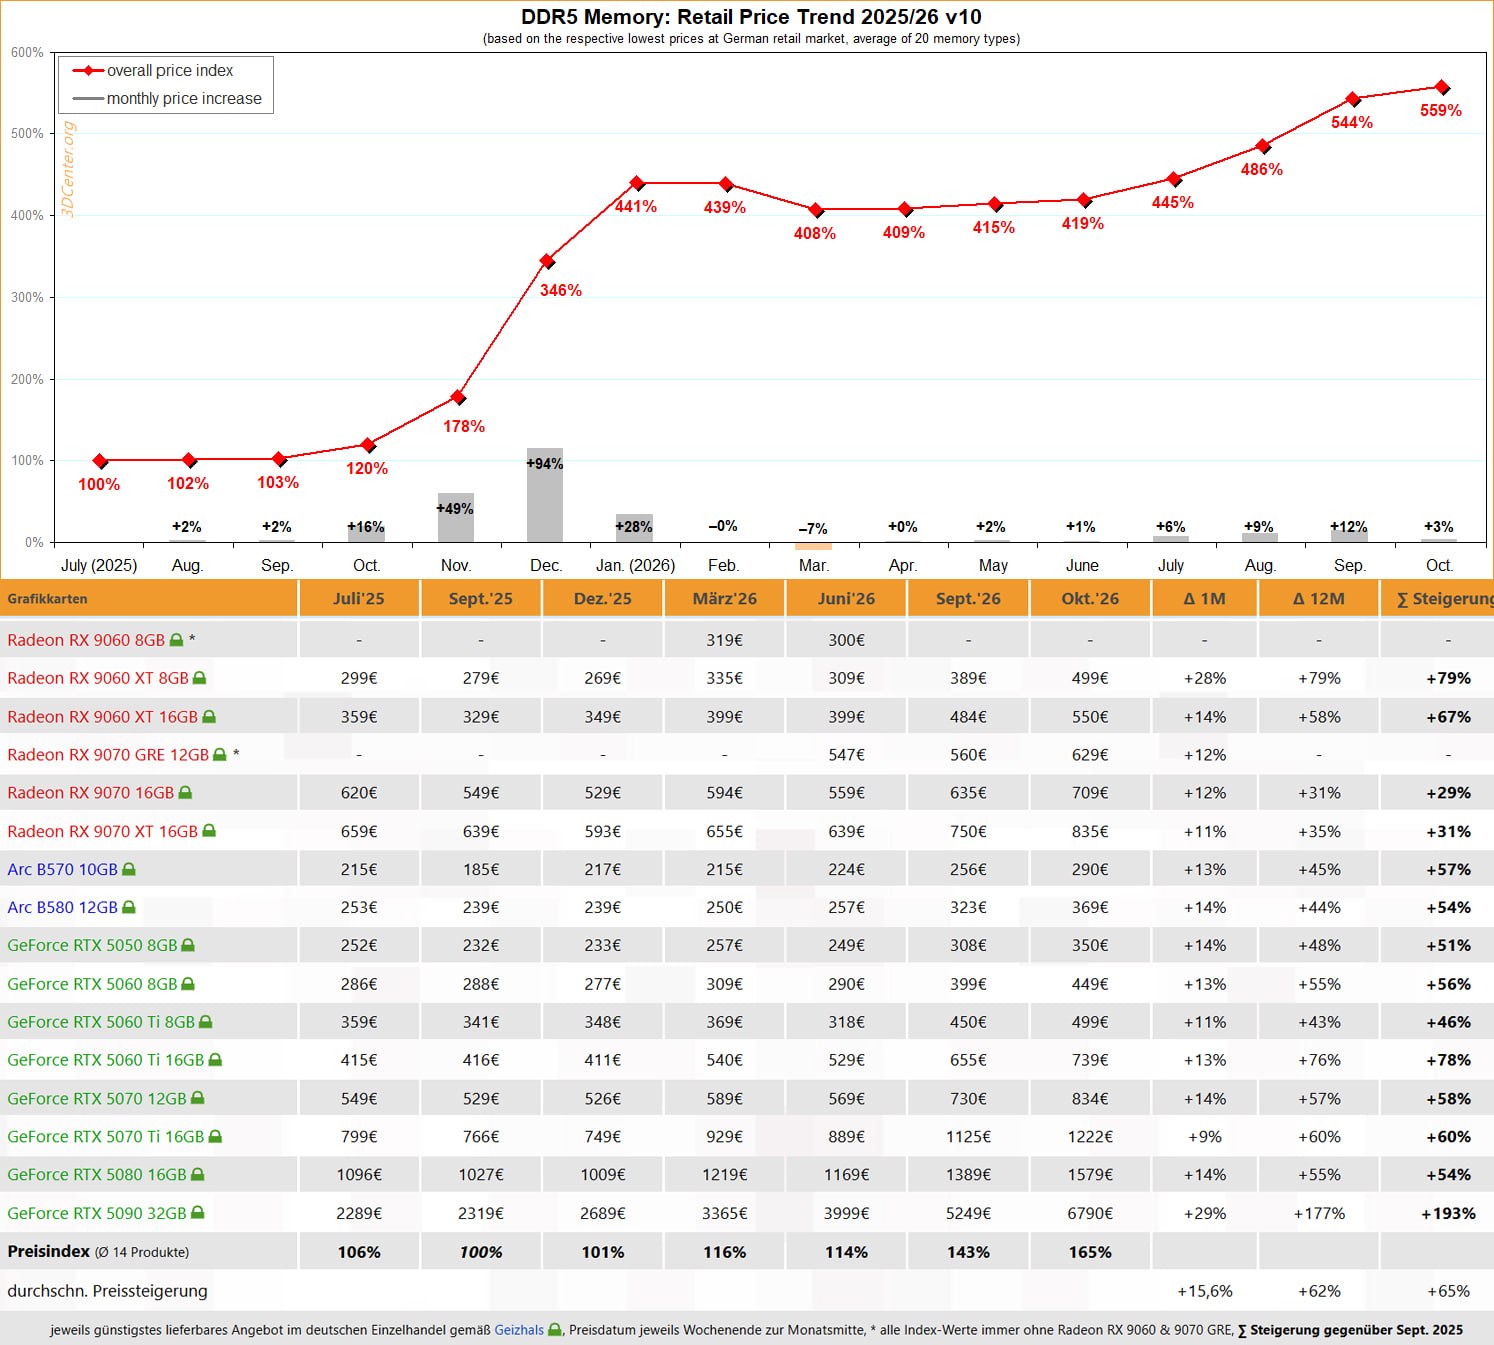Click the 'Δ 1M' column header
The width and height of the screenshot is (1494, 1345).
[x=1205, y=599]
